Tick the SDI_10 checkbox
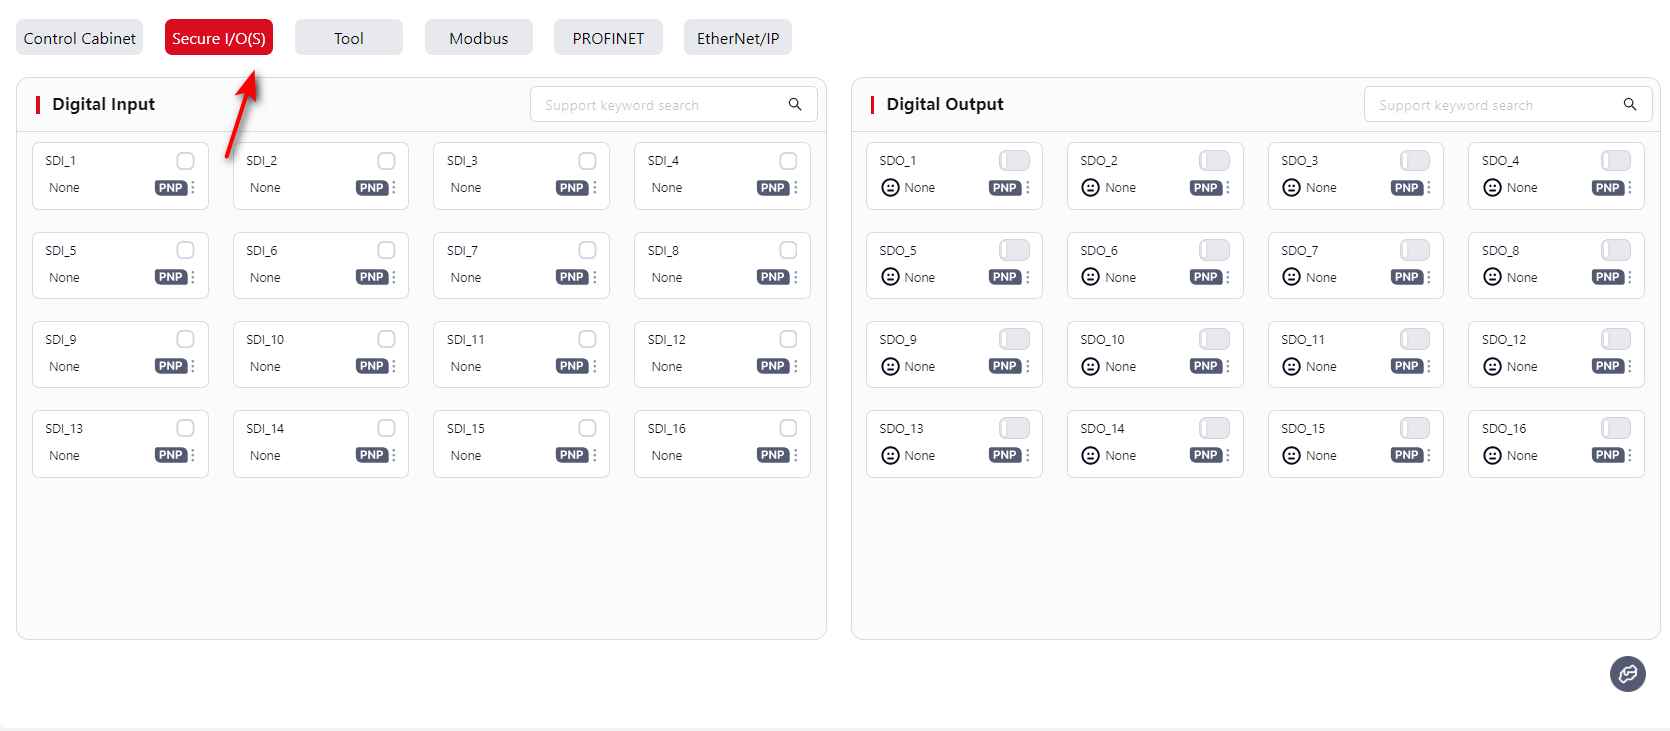The width and height of the screenshot is (1670, 731). (x=386, y=340)
